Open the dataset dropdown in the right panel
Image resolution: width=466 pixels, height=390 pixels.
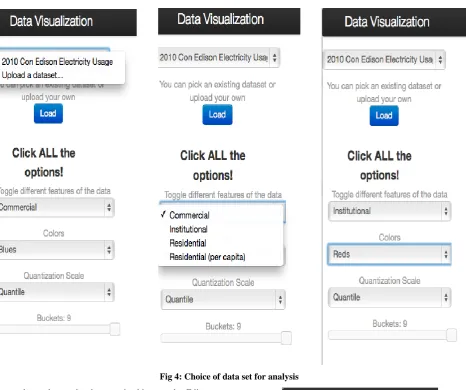(384, 60)
